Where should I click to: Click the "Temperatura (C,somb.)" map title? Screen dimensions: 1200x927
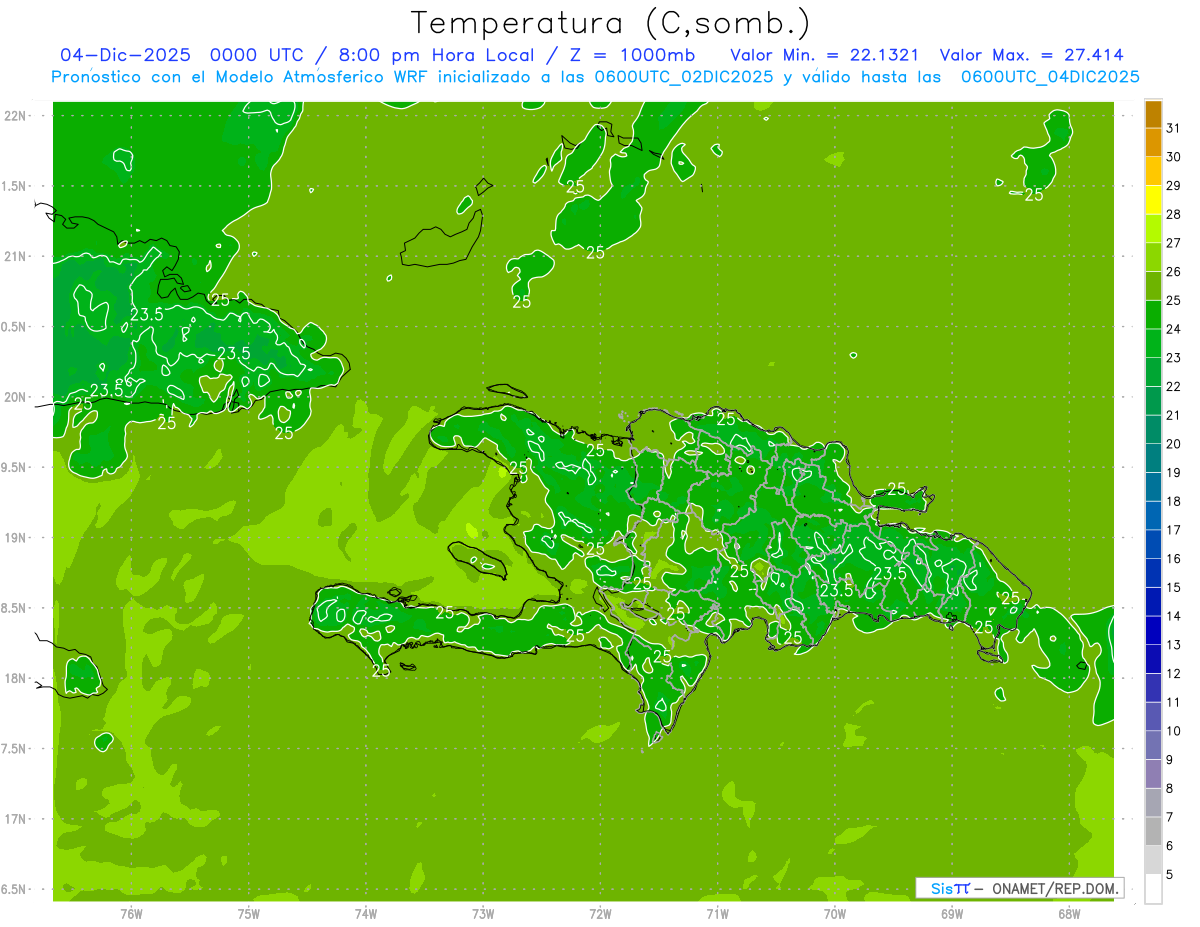point(611,23)
